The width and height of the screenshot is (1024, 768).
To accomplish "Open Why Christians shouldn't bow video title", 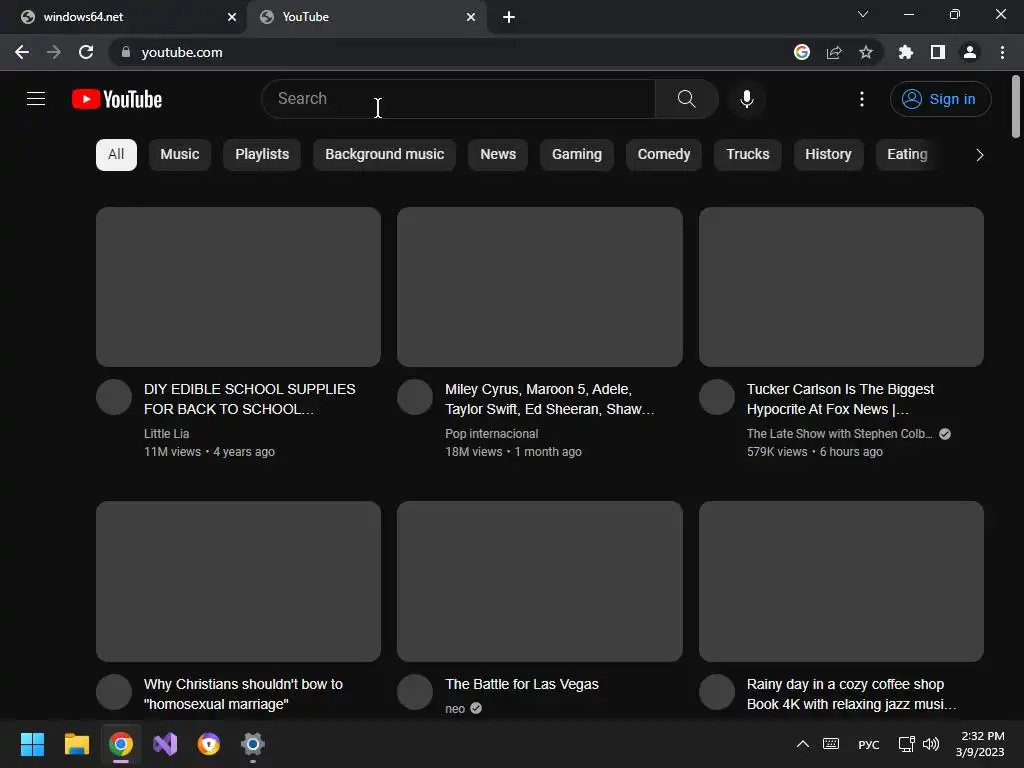I will [x=243, y=694].
